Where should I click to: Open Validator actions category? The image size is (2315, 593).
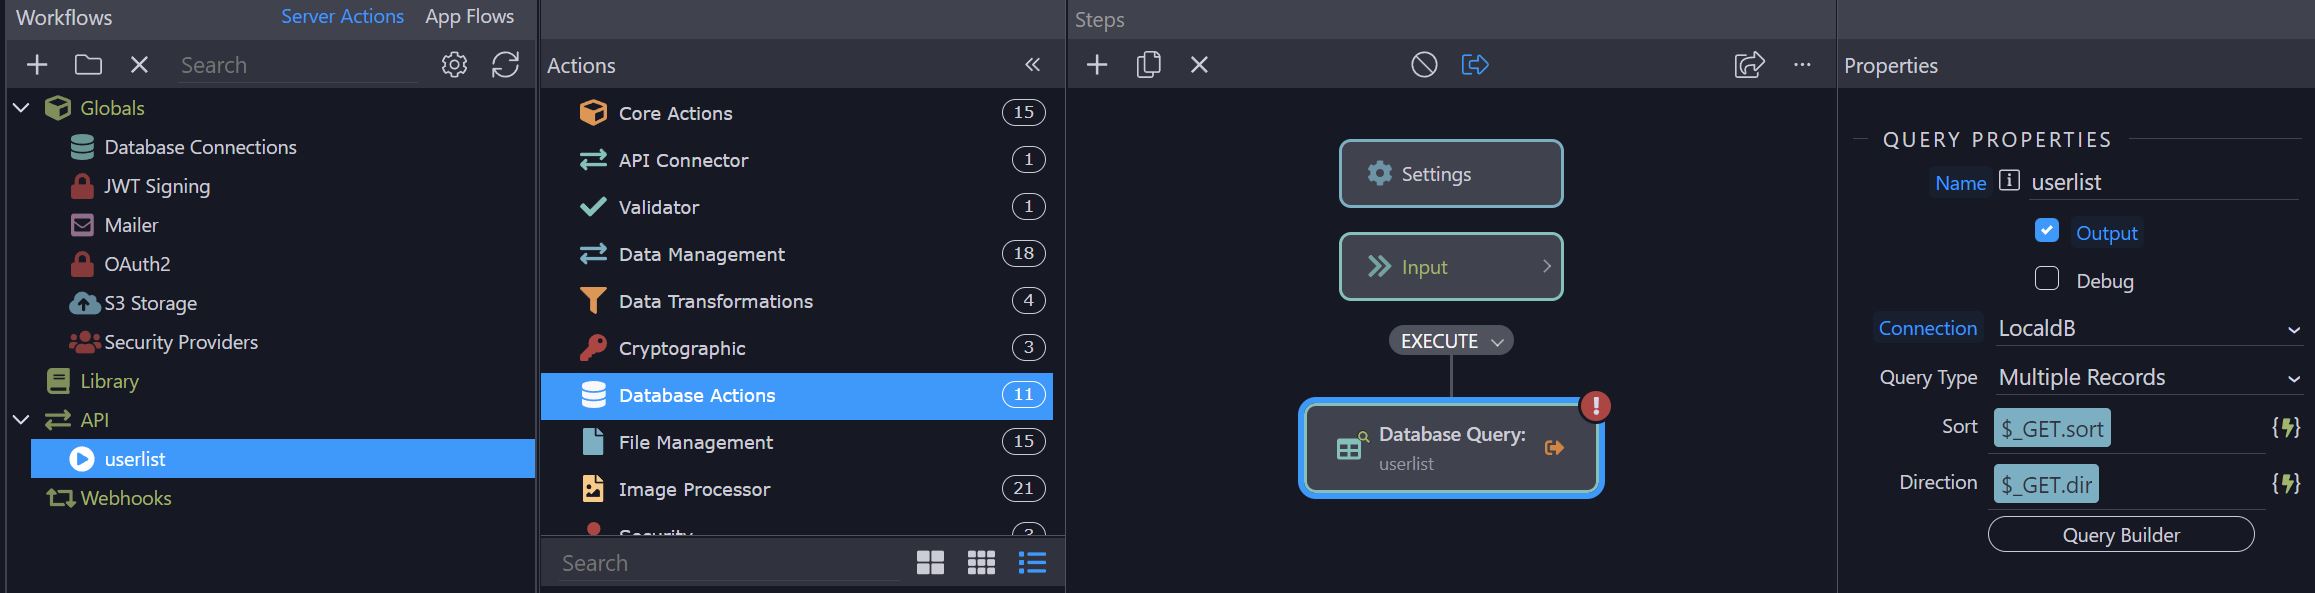[797, 207]
